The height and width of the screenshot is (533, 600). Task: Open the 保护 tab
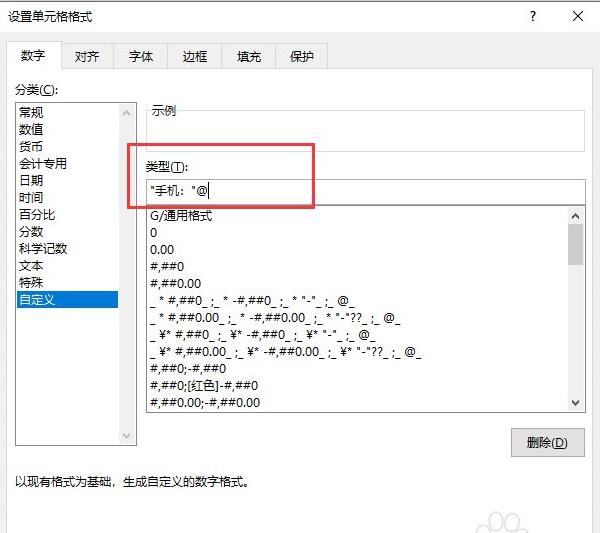tap(302, 57)
